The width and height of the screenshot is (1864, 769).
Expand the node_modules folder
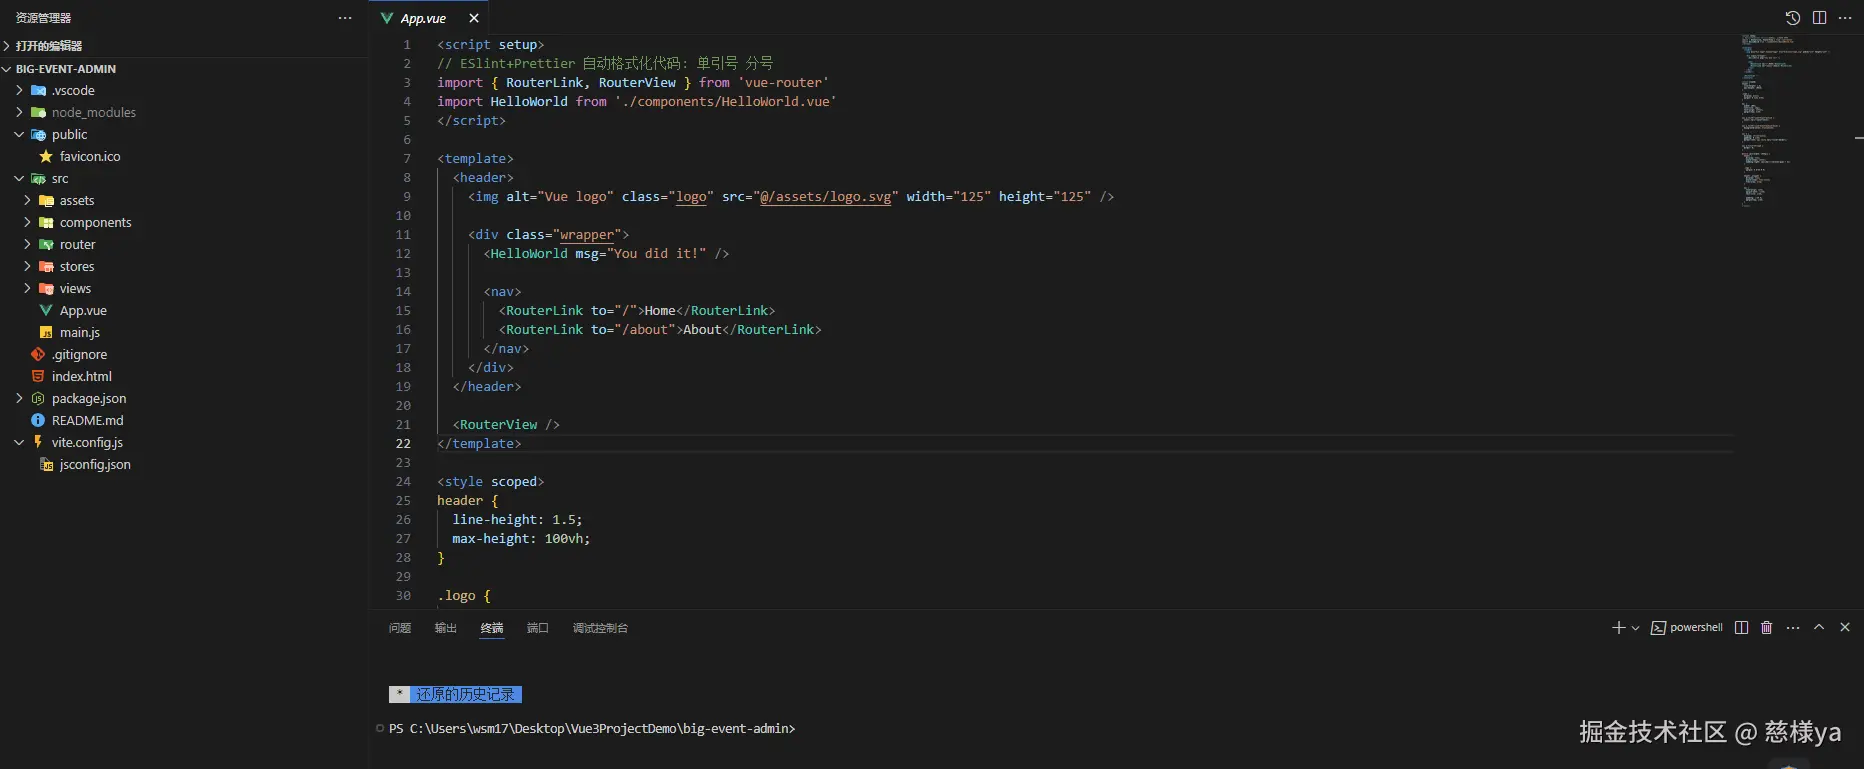[x=185, y=112]
